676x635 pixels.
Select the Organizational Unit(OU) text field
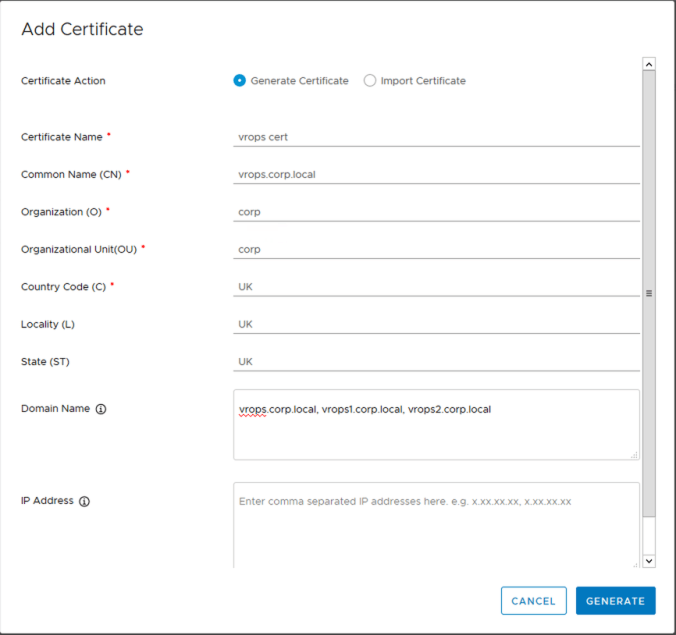(x=436, y=249)
